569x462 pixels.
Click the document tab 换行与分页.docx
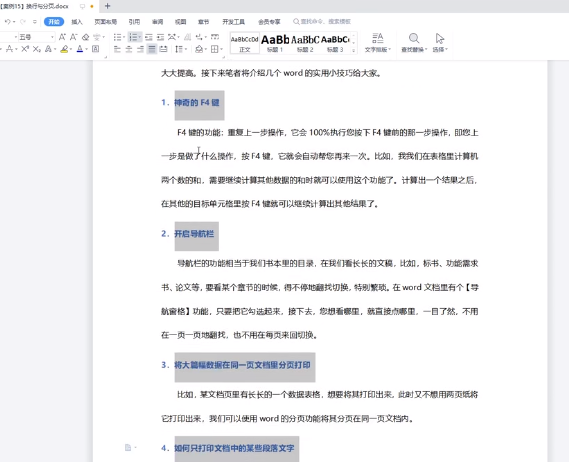click(x=34, y=6)
